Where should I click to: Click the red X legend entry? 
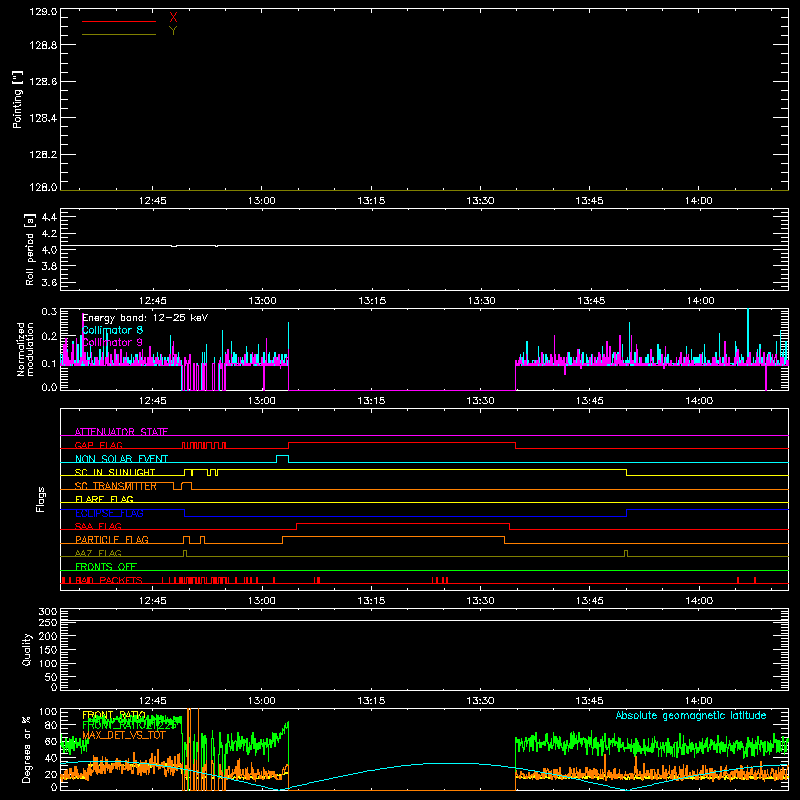tap(173, 18)
